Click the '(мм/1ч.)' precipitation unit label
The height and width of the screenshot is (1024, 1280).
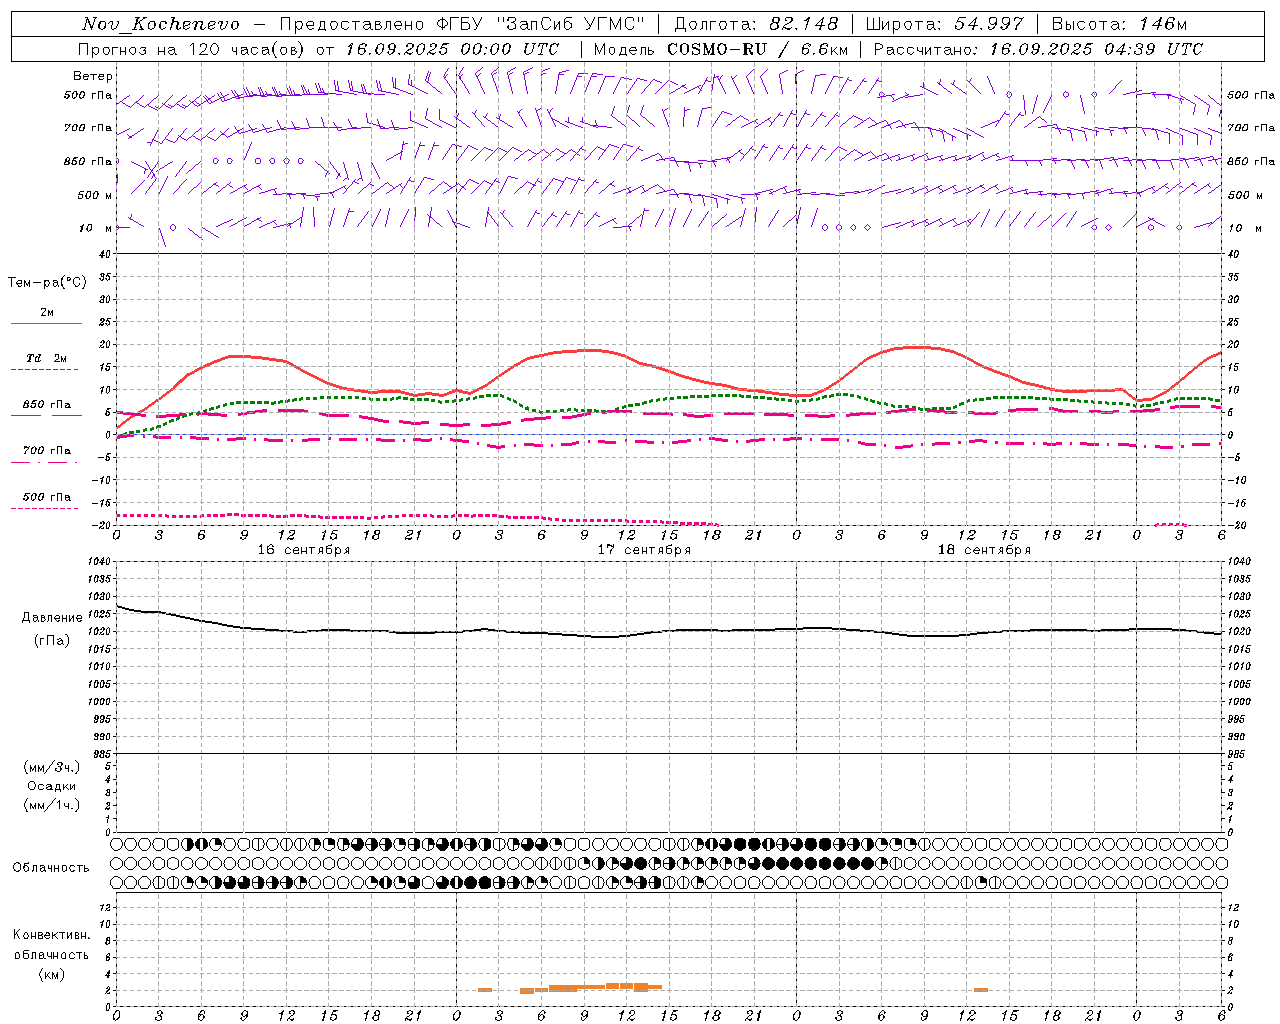pyautogui.click(x=52, y=805)
